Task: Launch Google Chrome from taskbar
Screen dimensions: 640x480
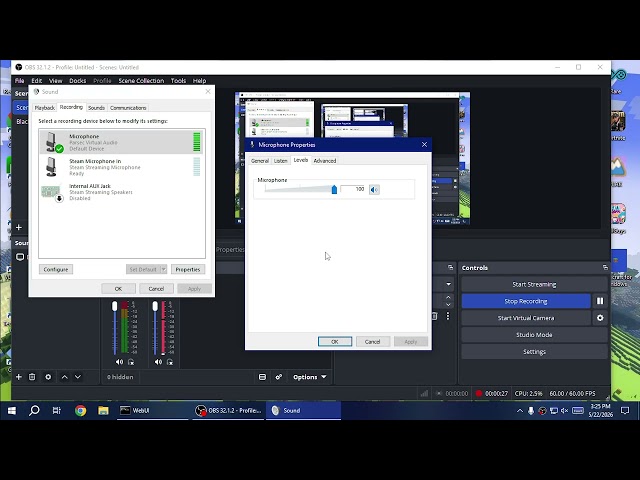Action: tap(80, 411)
